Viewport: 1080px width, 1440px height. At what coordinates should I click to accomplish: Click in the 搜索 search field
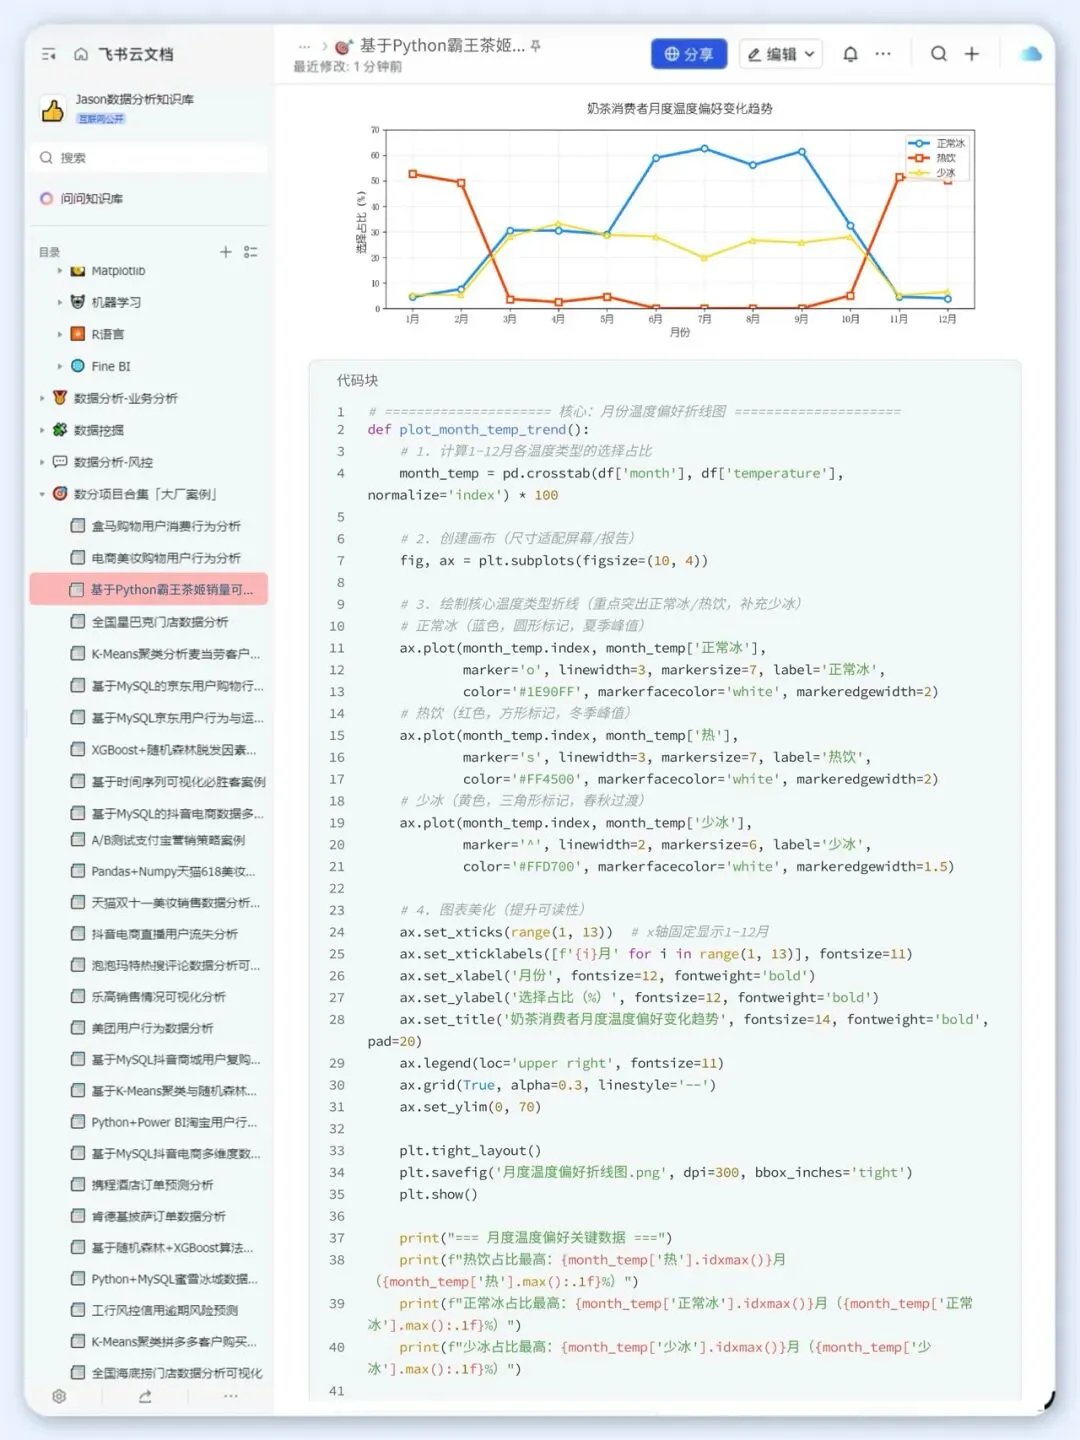[149, 158]
